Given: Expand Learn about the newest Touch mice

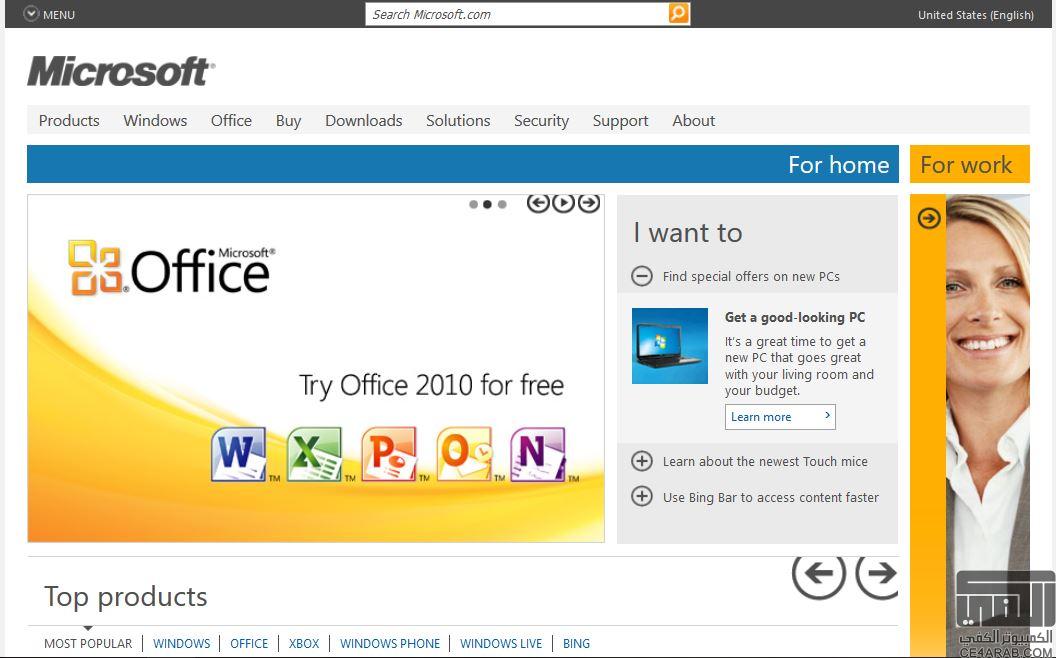Looking at the screenshot, I should (642, 461).
